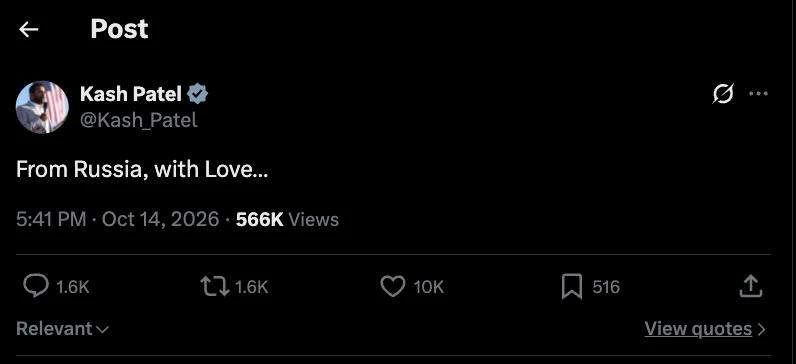796x364 pixels.
Task: Click the Kash Patel display name
Action: (x=131, y=94)
